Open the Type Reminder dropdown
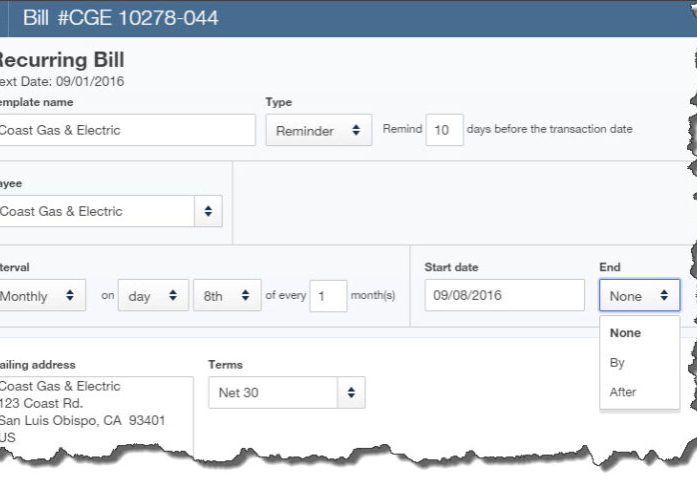 pos(319,130)
